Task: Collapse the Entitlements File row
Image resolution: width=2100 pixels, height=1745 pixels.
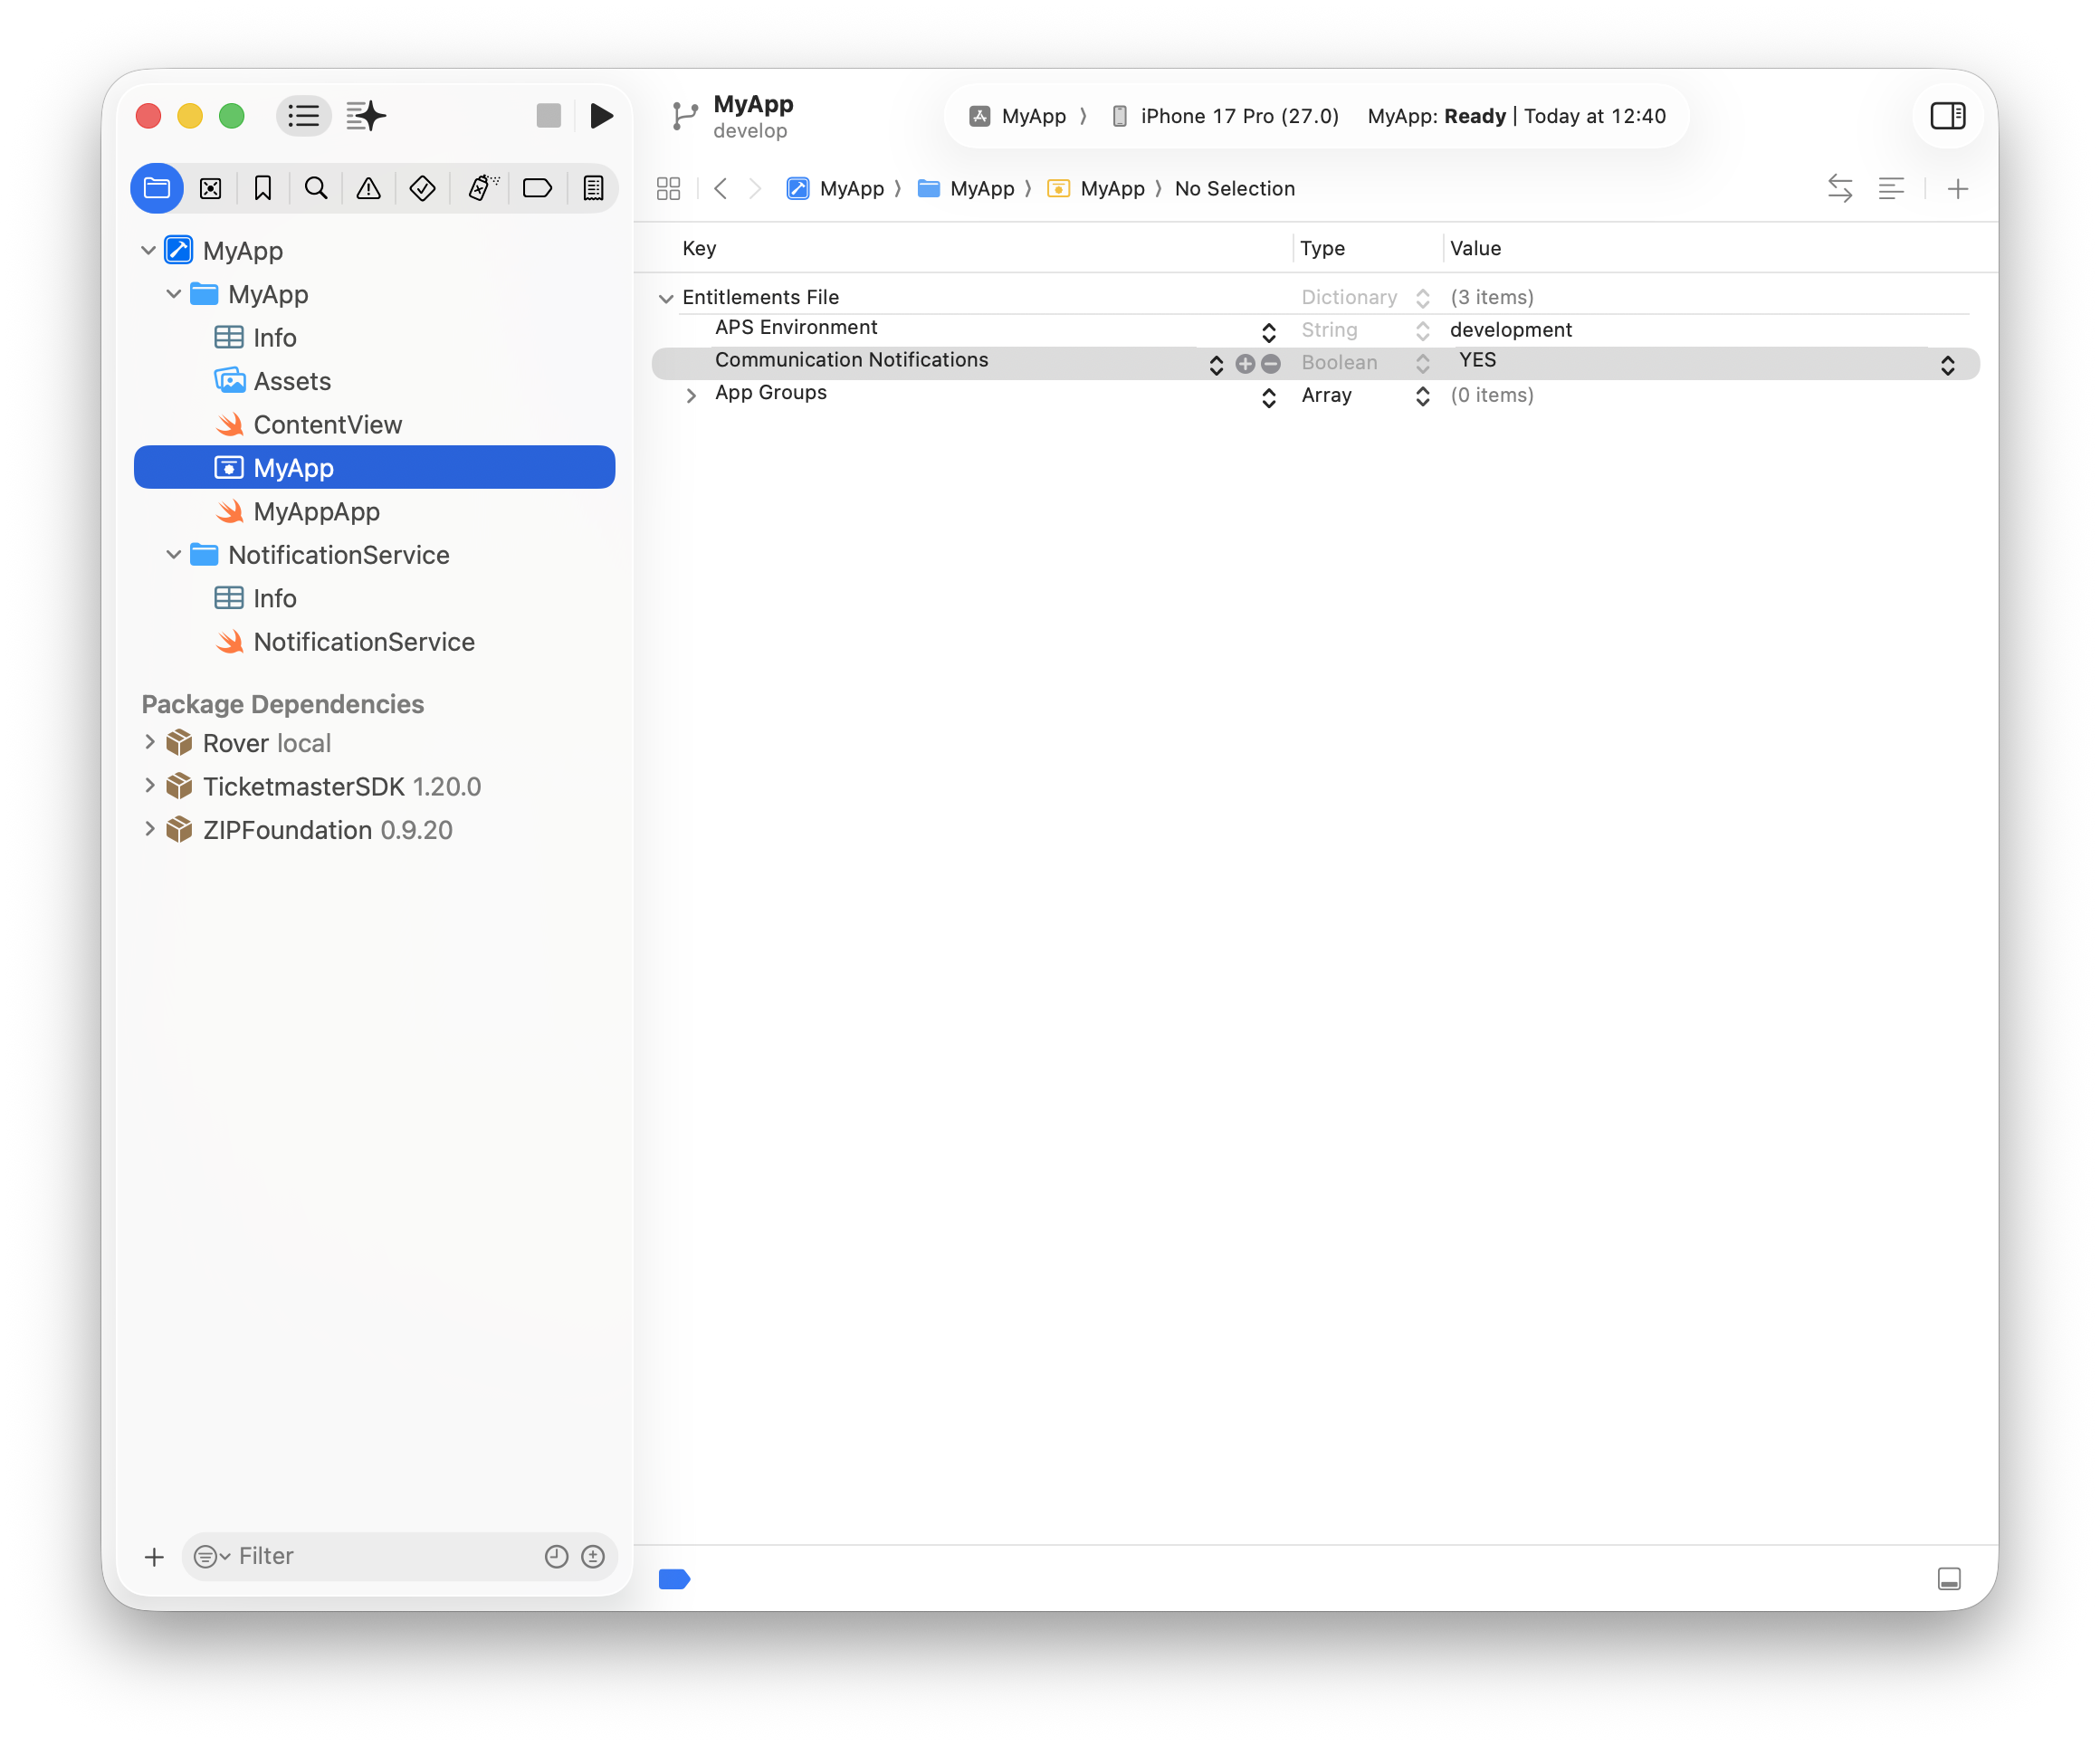Action: point(665,297)
